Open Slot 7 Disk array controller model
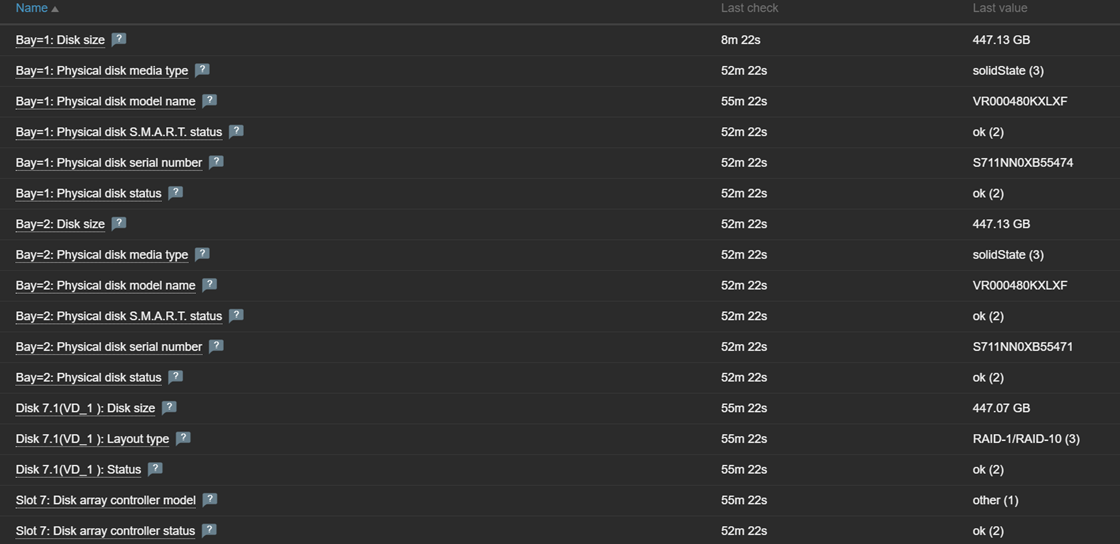Screen dimensions: 1120x544 [105, 500]
